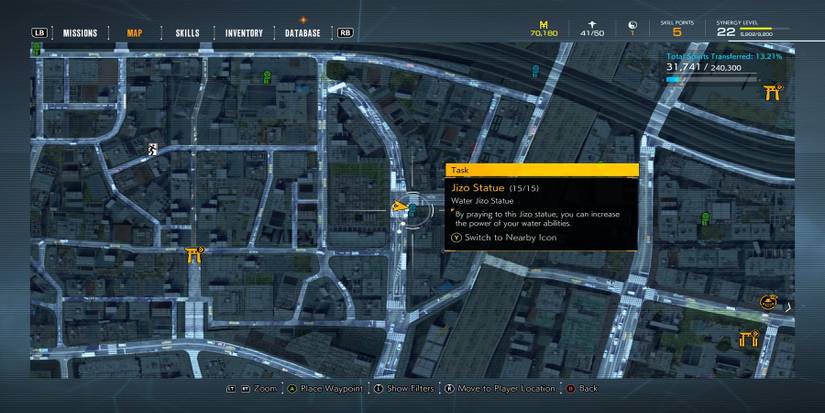825x413 pixels.
Task: Click the Meika currency icon
Action: tap(544, 24)
